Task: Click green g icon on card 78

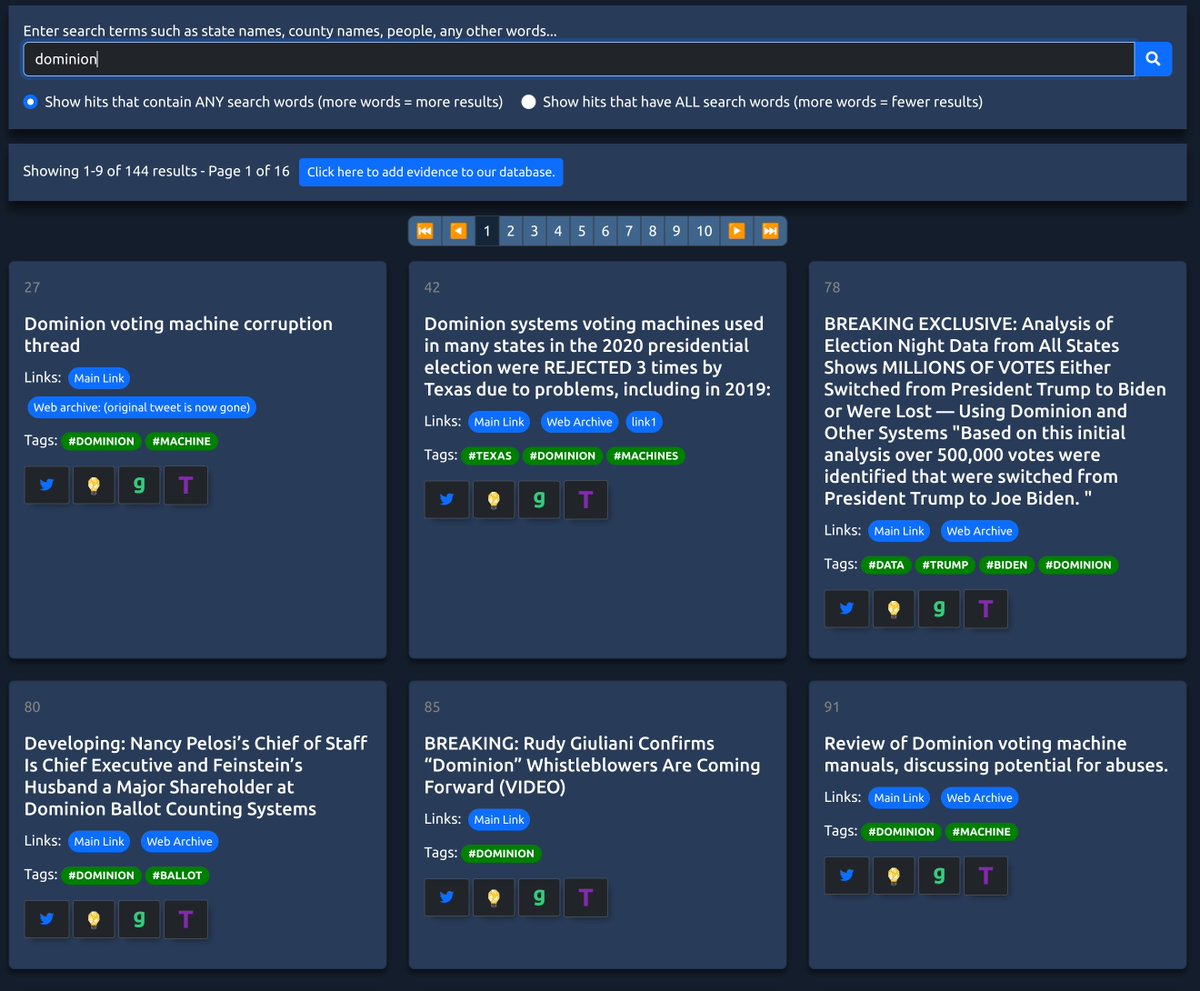Action: click(938, 608)
